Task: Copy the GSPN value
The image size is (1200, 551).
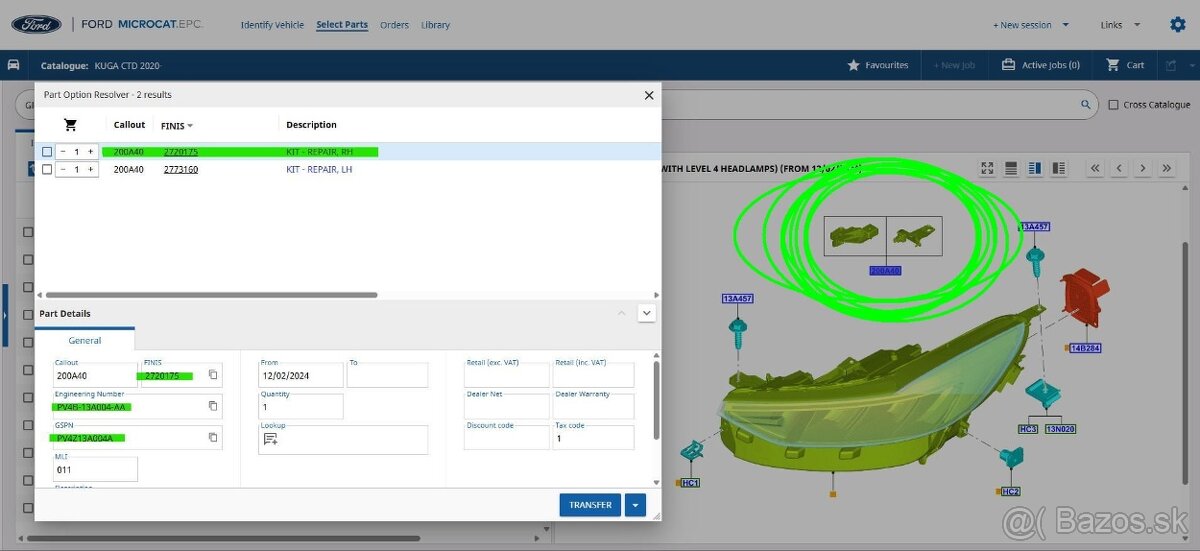Action: click(x=213, y=437)
